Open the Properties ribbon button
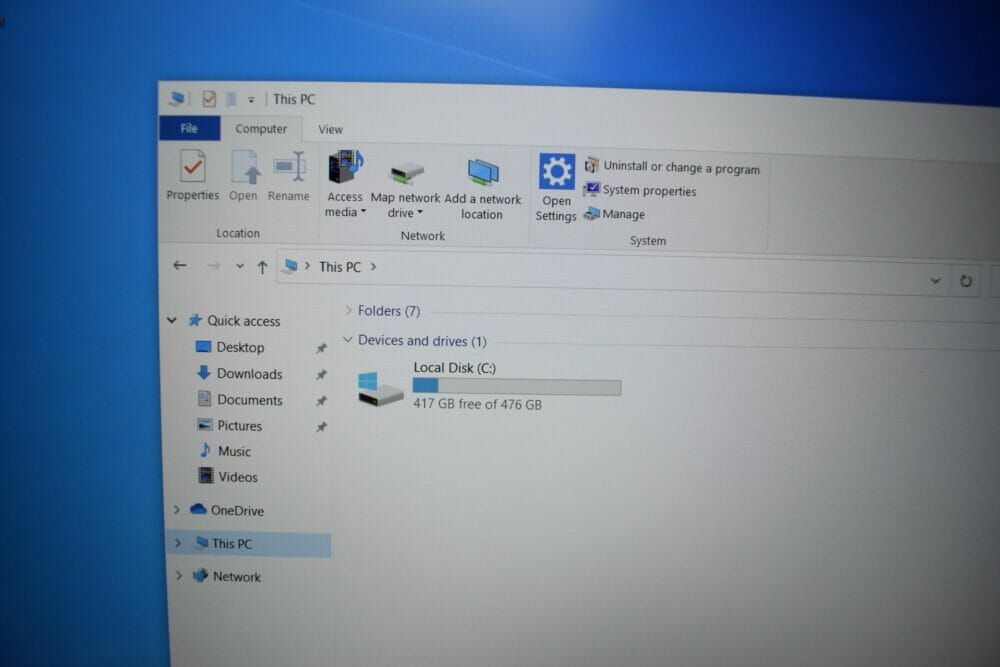The width and height of the screenshot is (1000, 667). 193,175
